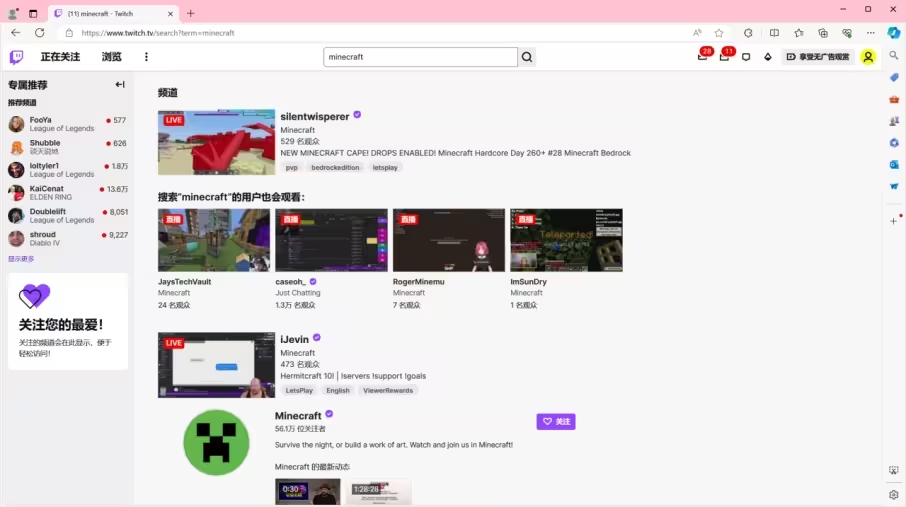Open FooYa in recommended channels
The width and height of the screenshot is (906, 507).
pos(68,124)
